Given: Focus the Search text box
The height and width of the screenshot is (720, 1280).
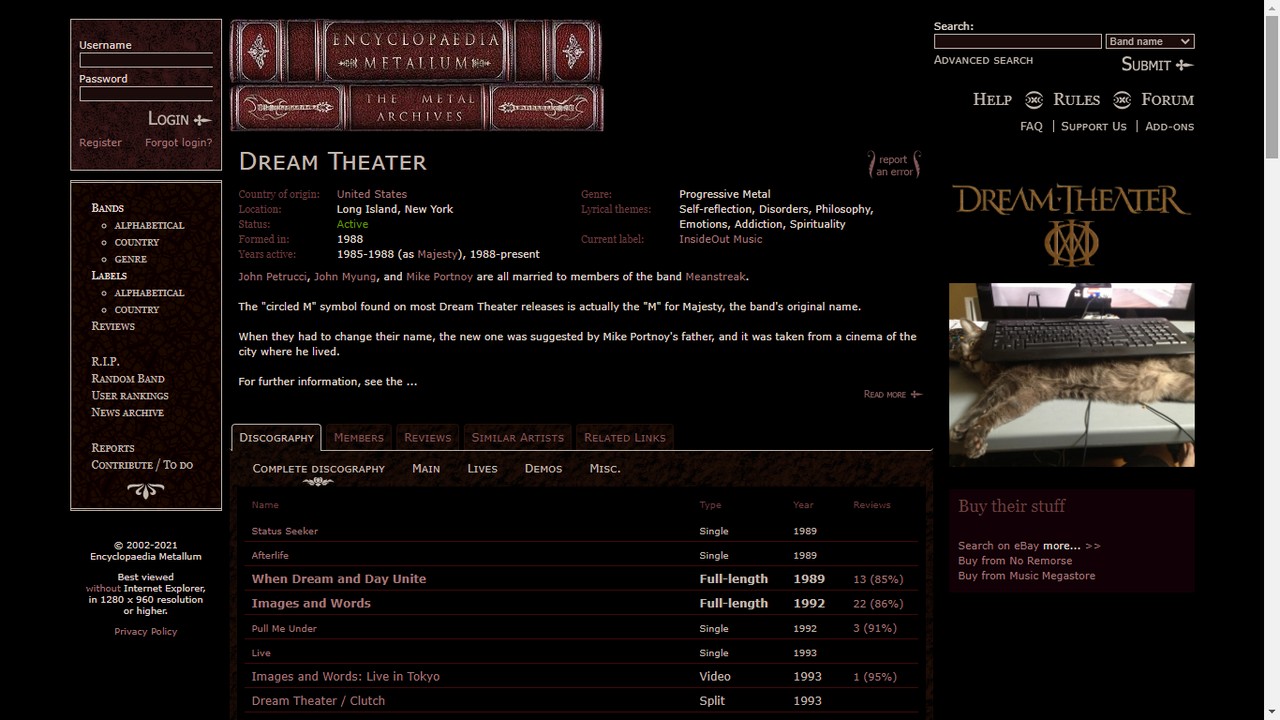Looking at the screenshot, I should click(x=1017, y=42).
